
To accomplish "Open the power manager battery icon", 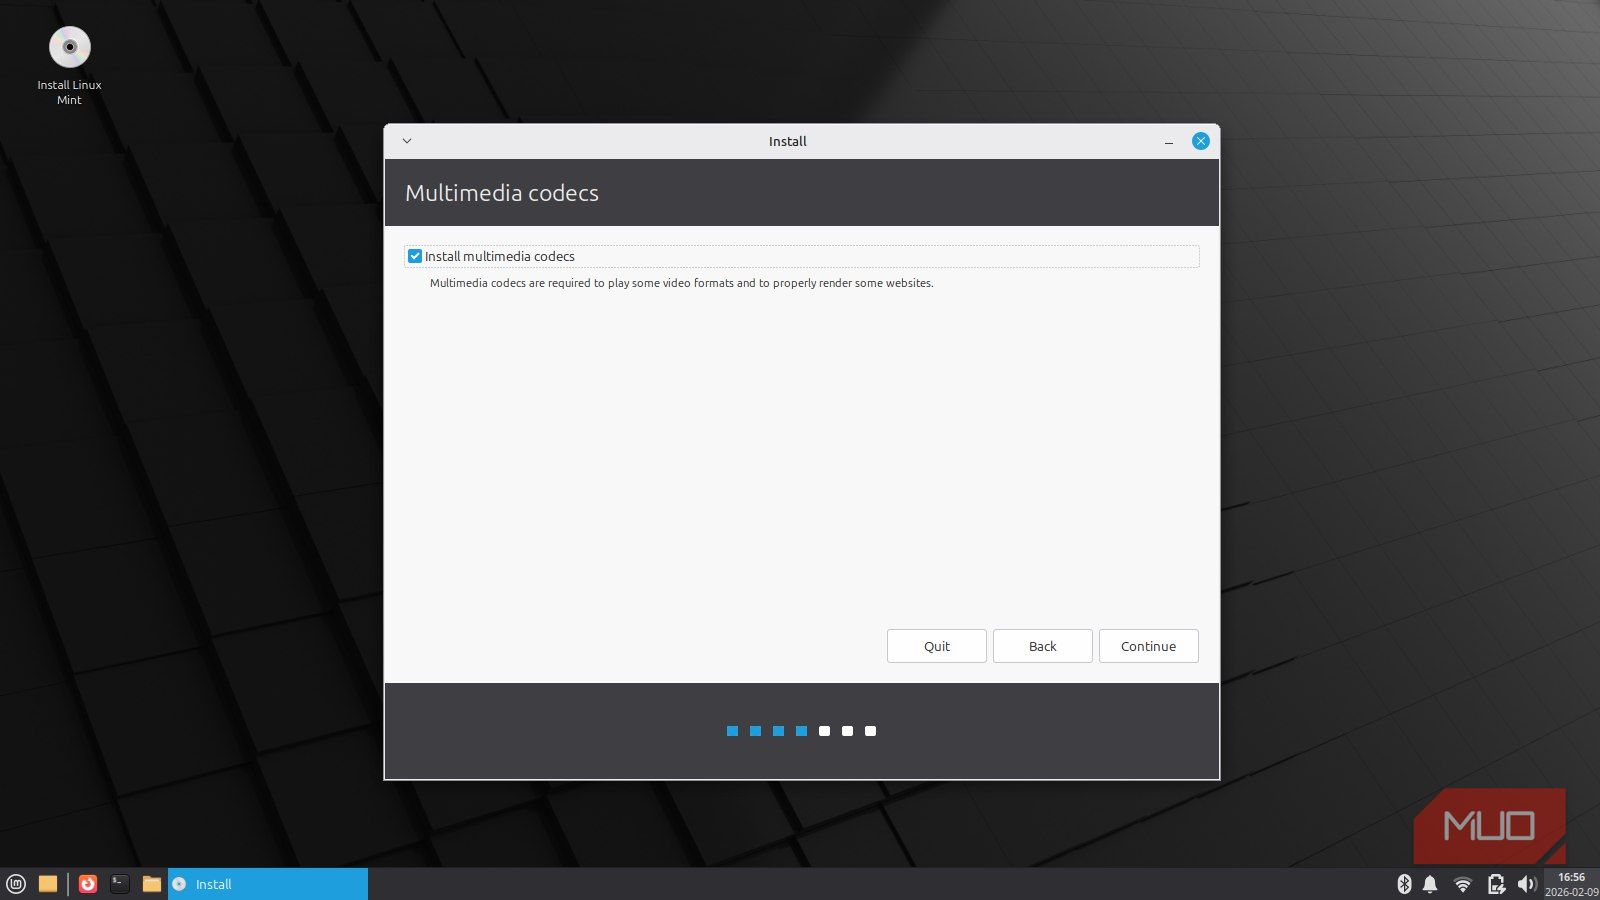I will click(1496, 884).
